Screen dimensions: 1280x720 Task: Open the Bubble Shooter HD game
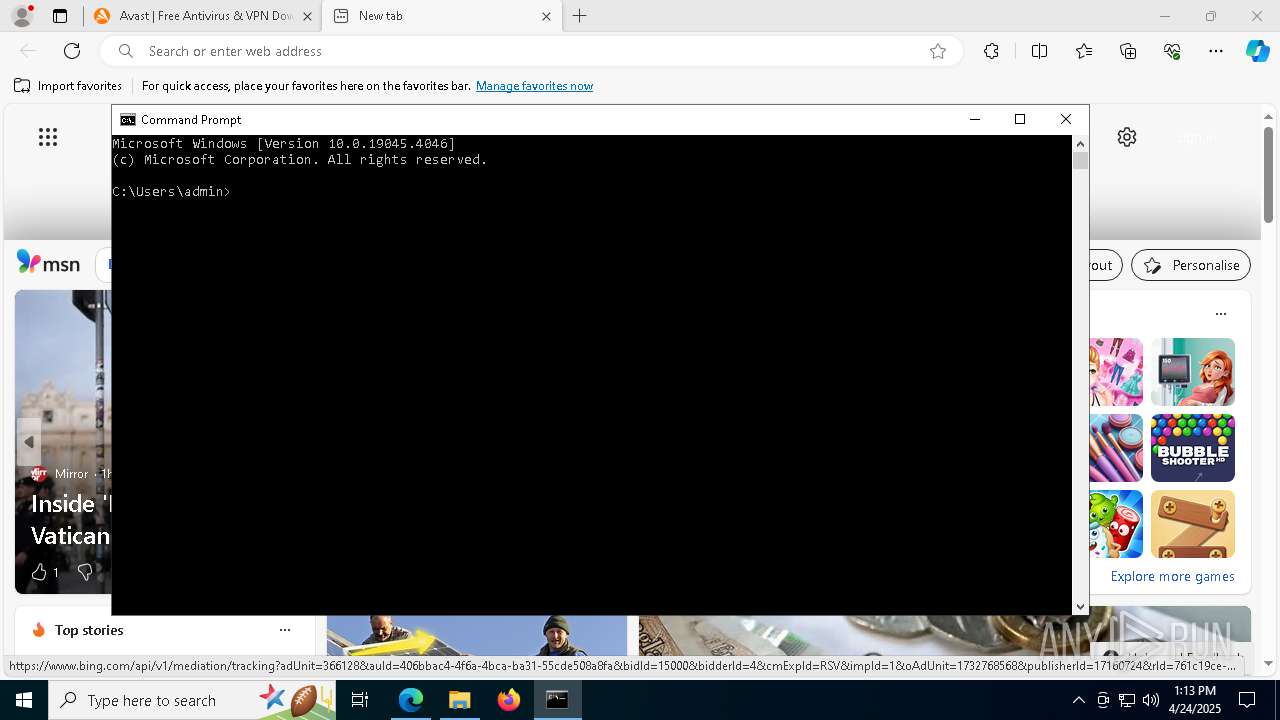[1193, 448]
